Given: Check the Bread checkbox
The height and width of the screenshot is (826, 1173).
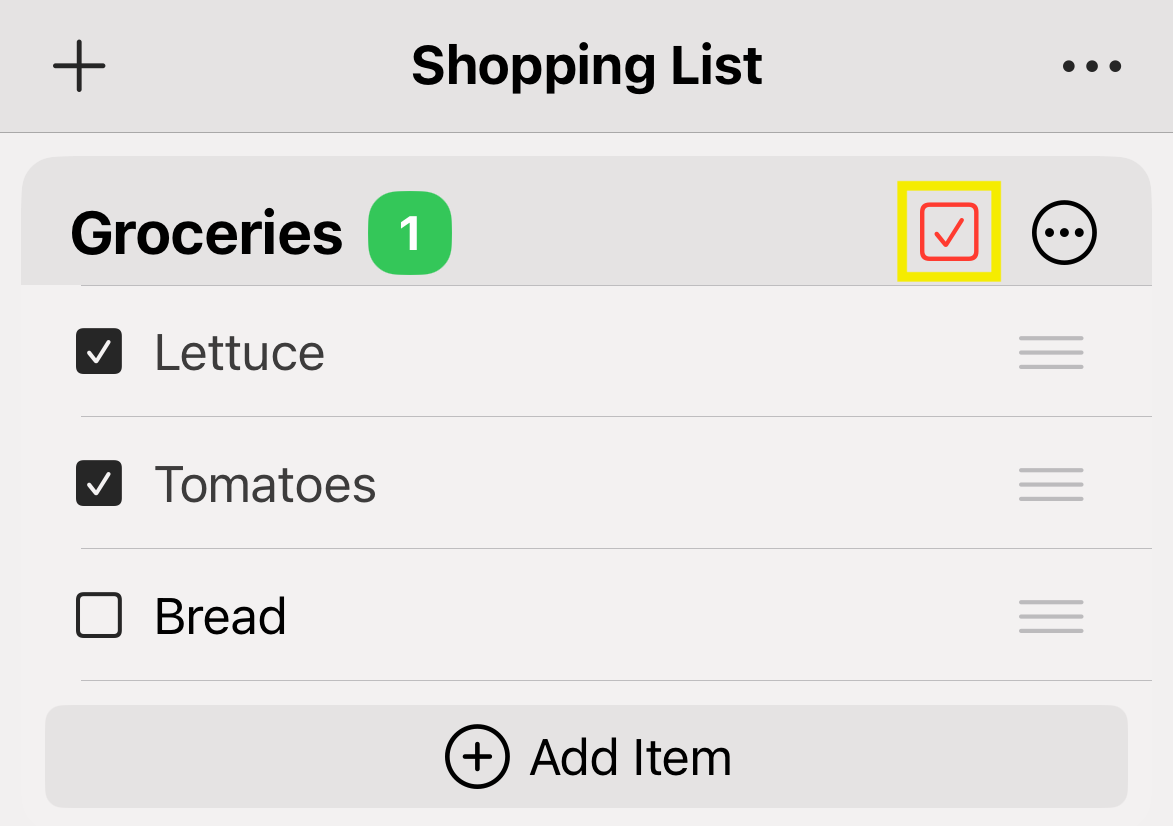Looking at the screenshot, I should [x=98, y=616].
